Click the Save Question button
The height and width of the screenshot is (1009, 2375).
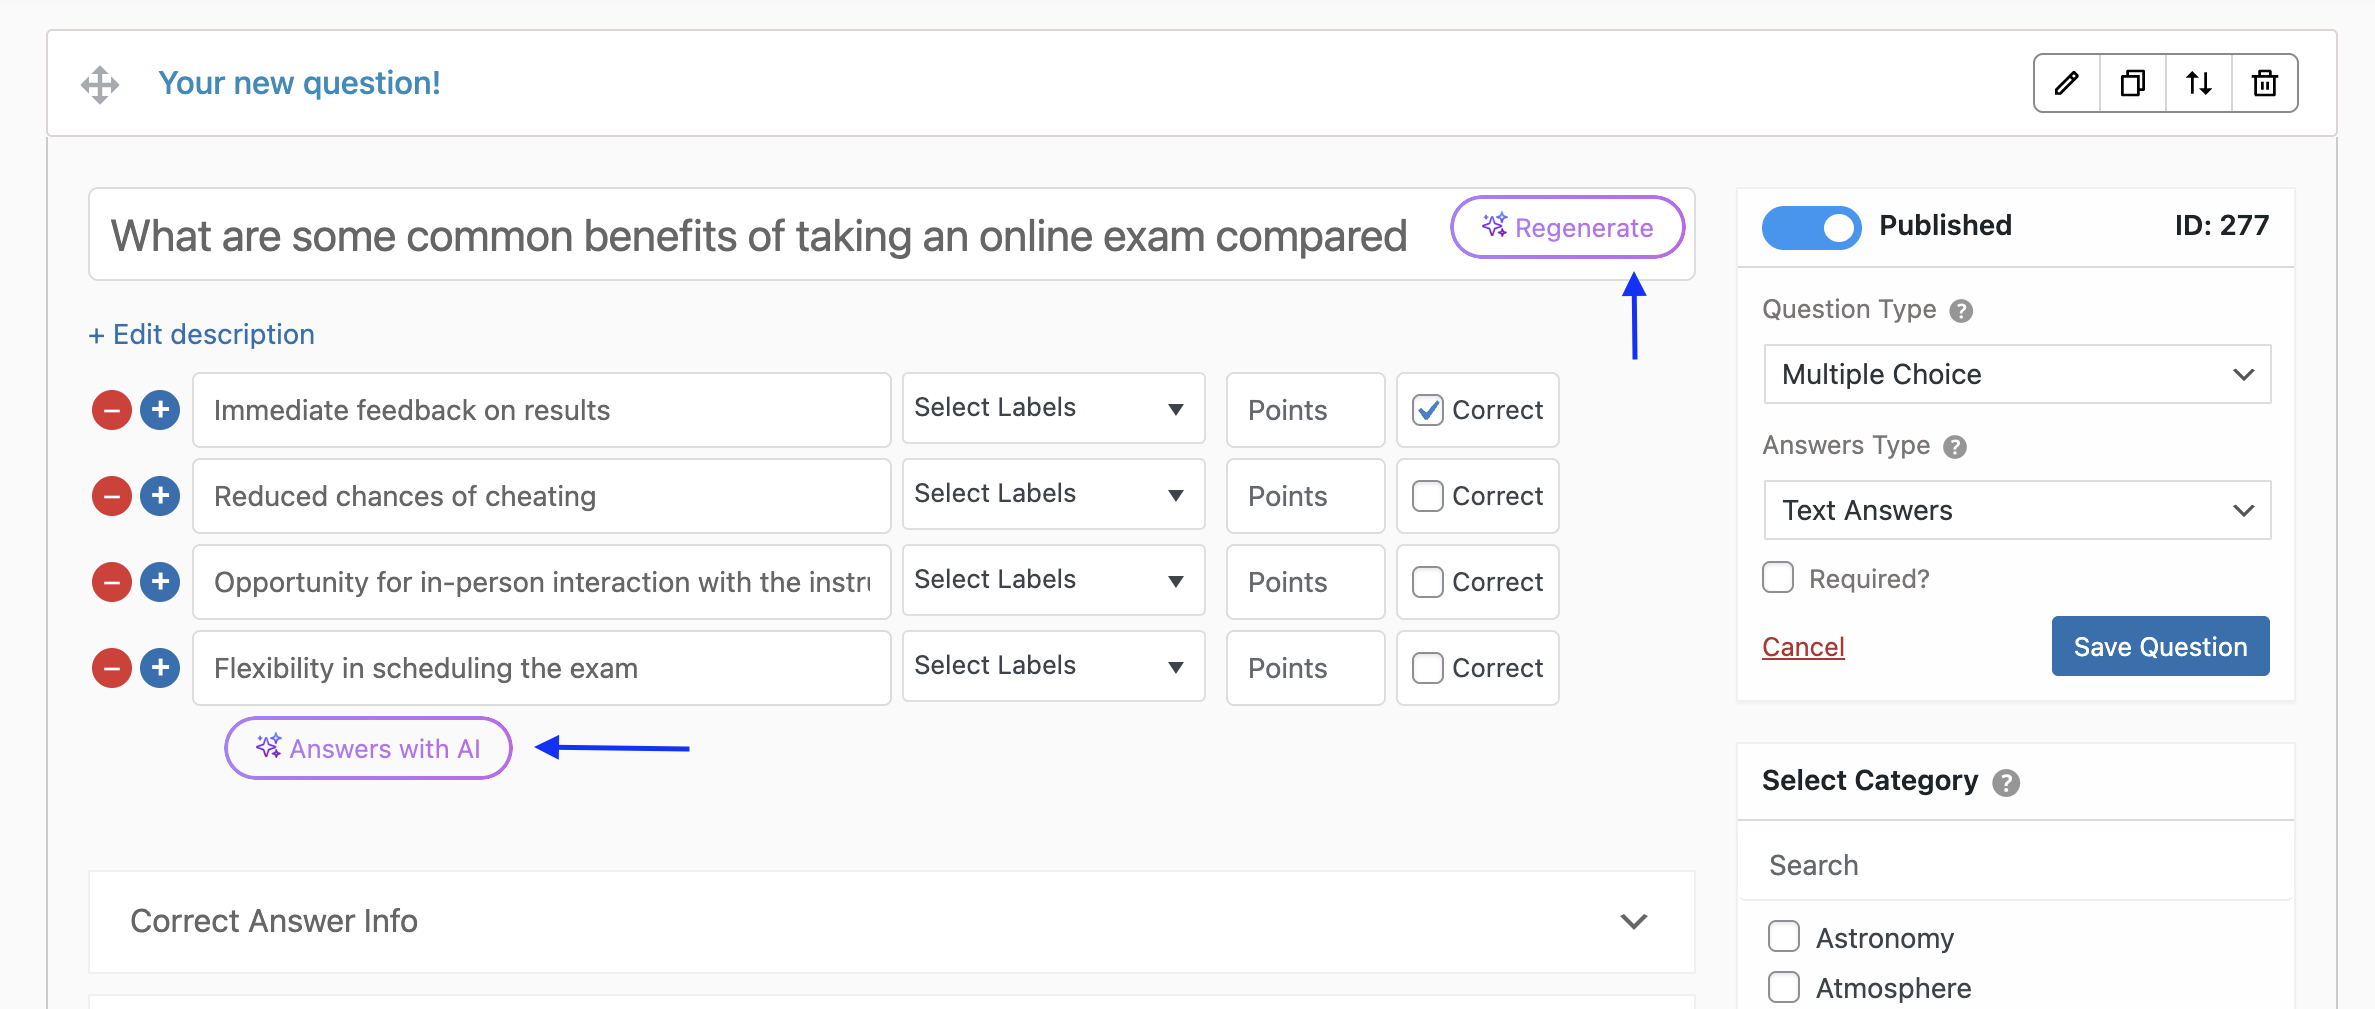[x=2160, y=647]
